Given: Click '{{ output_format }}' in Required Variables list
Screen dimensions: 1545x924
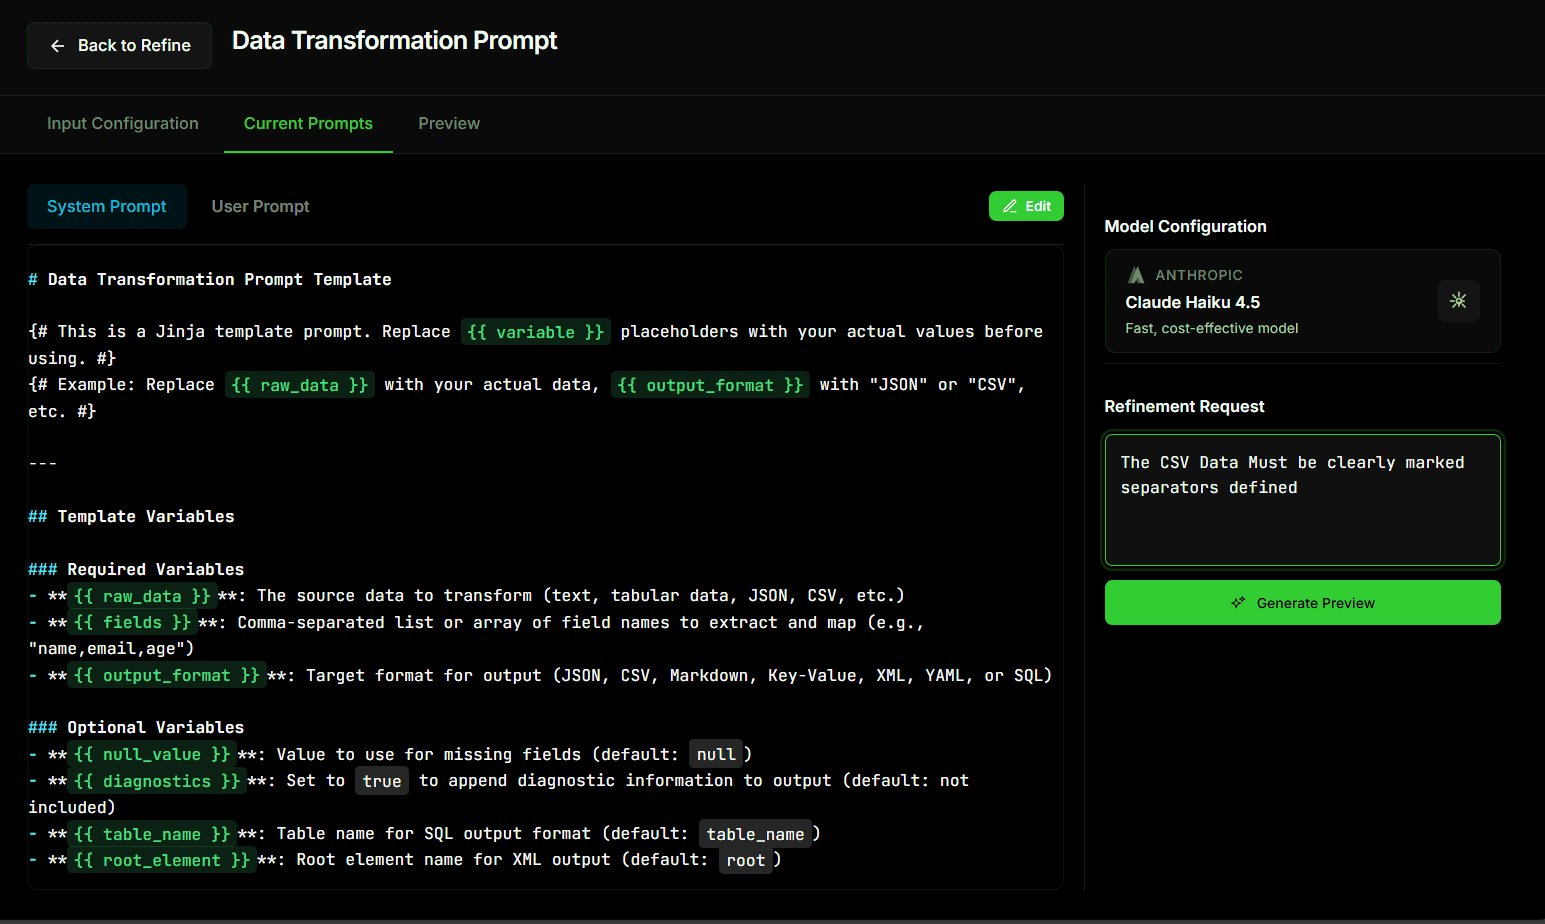Looking at the screenshot, I should point(167,676).
